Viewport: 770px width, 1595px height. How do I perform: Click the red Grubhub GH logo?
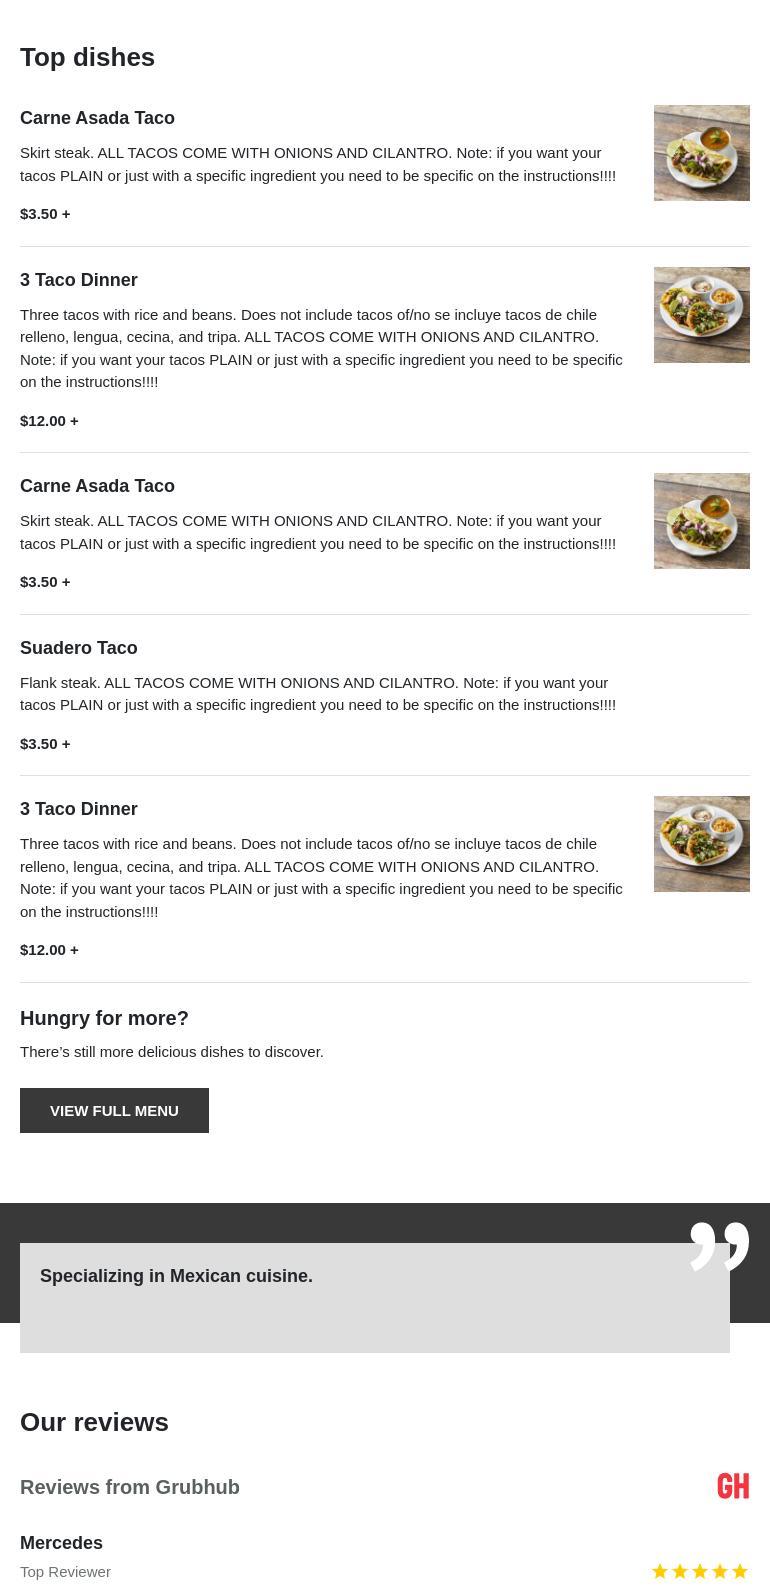click(x=733, y=1486)
